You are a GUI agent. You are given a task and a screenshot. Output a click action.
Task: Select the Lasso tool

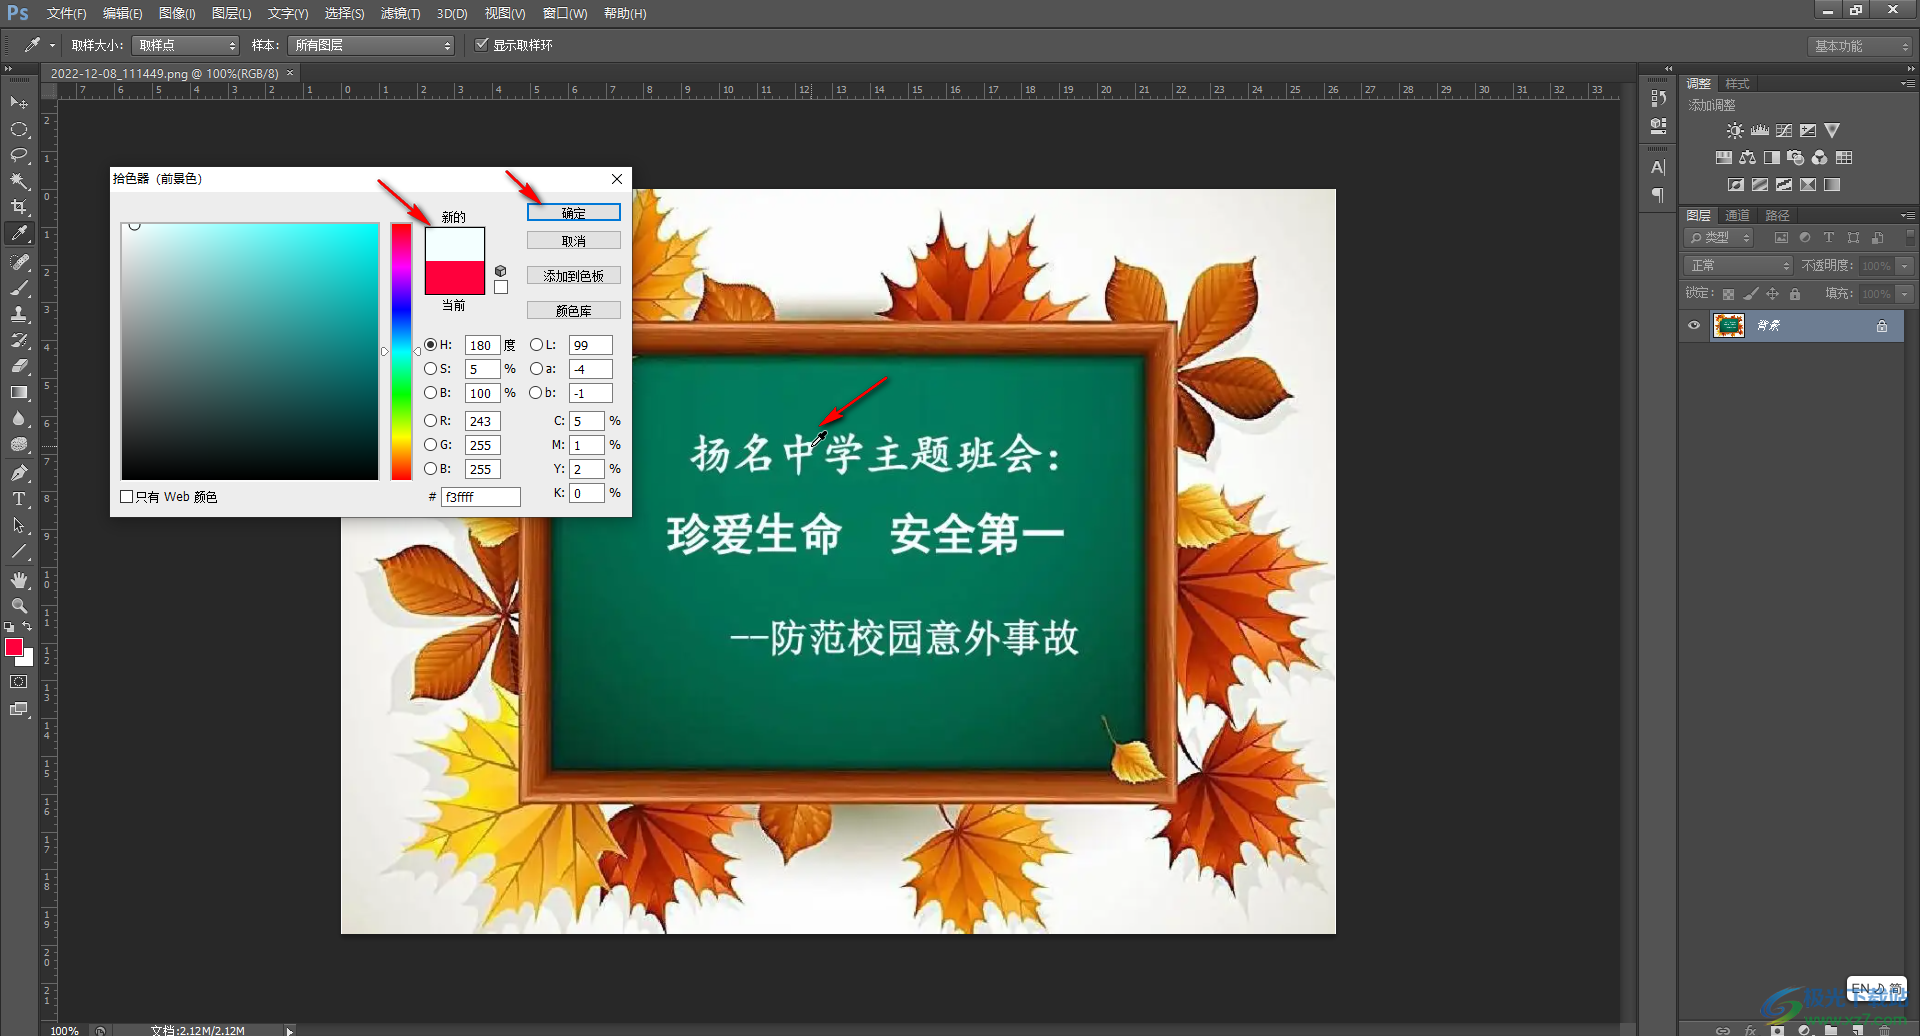19,155
